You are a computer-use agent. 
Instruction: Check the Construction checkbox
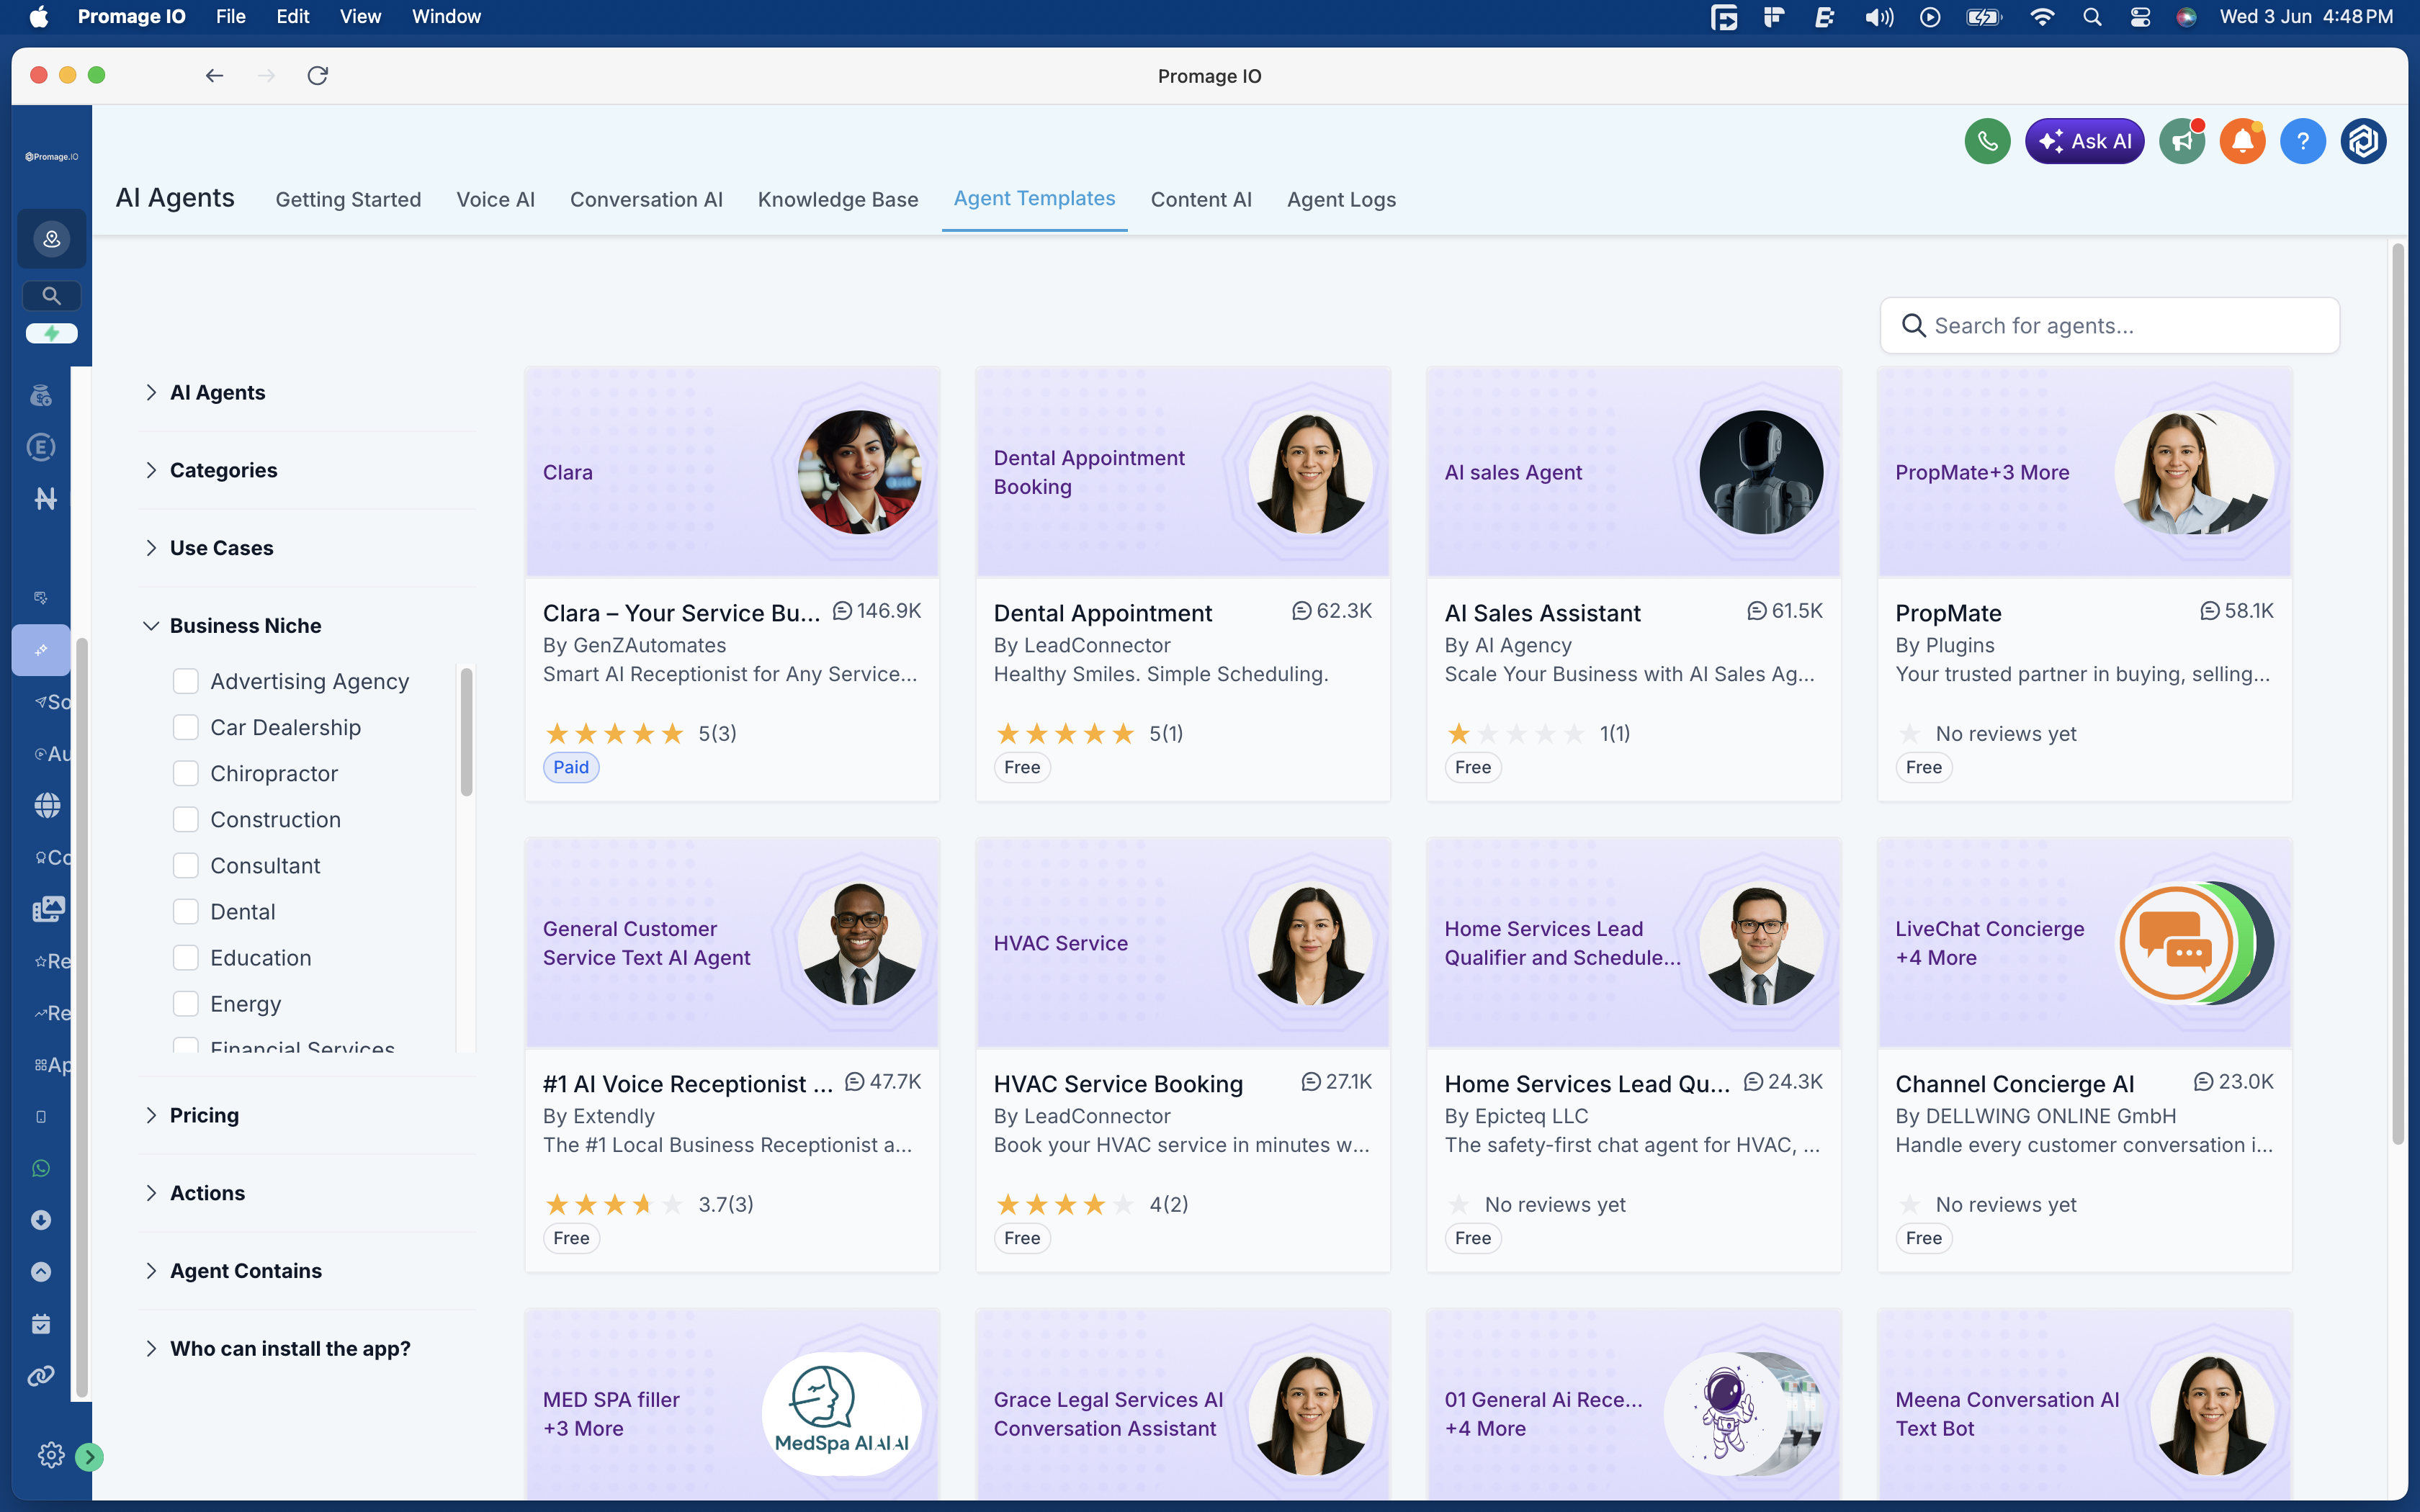point(186,819)
